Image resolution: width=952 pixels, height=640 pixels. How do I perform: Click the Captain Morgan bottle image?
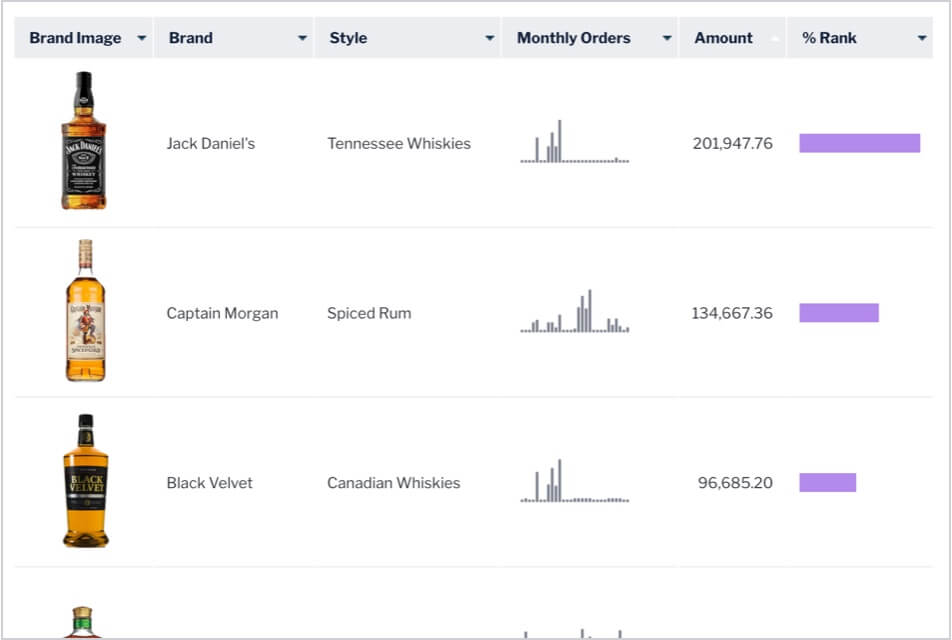[x=85, y=311]
